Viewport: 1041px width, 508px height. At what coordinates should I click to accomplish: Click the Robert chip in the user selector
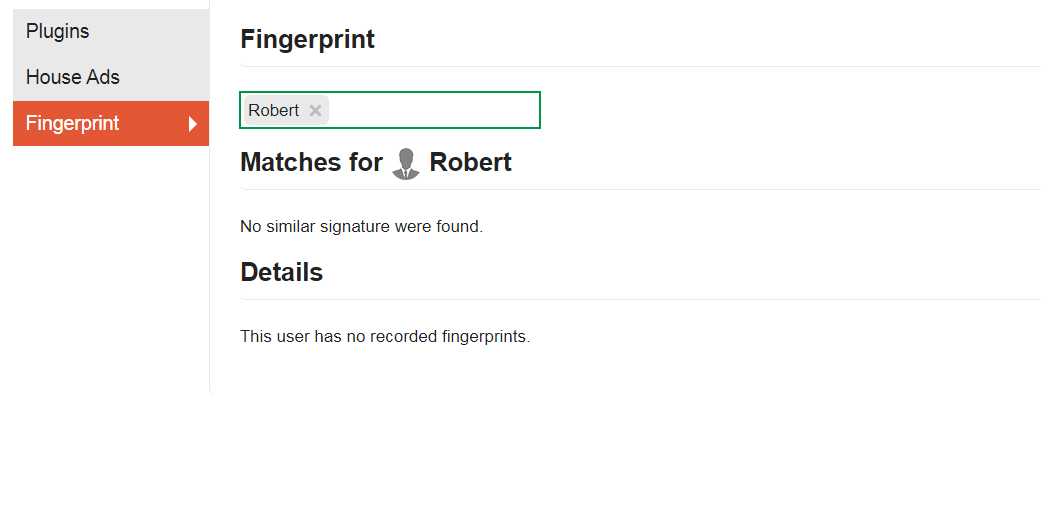click(x=274, y=111)
